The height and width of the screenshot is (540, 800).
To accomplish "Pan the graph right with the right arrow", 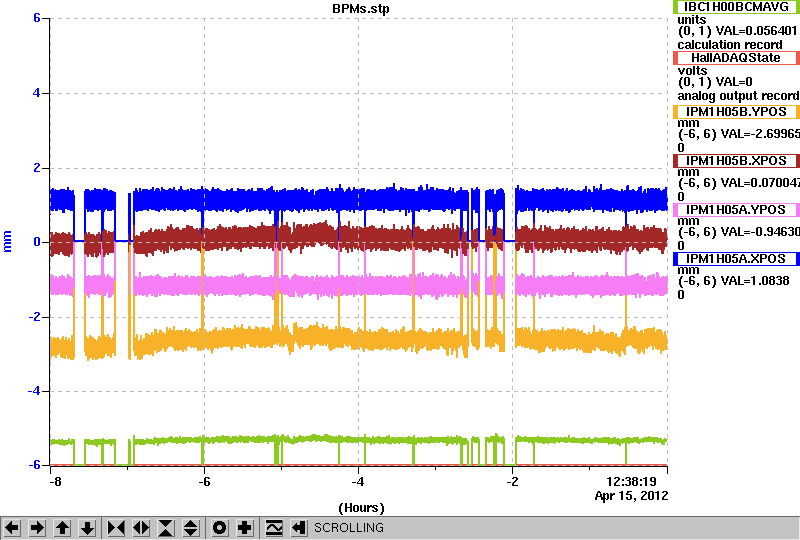I will coord(37,528).
